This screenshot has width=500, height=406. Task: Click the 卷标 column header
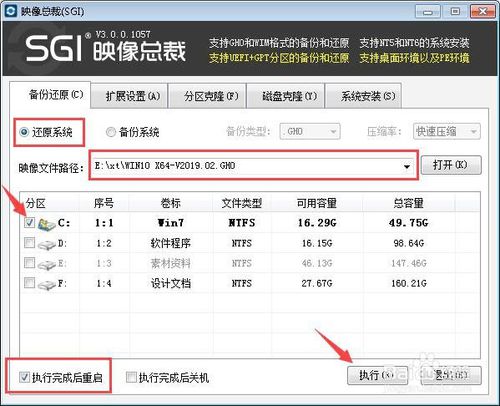point(171,203)
